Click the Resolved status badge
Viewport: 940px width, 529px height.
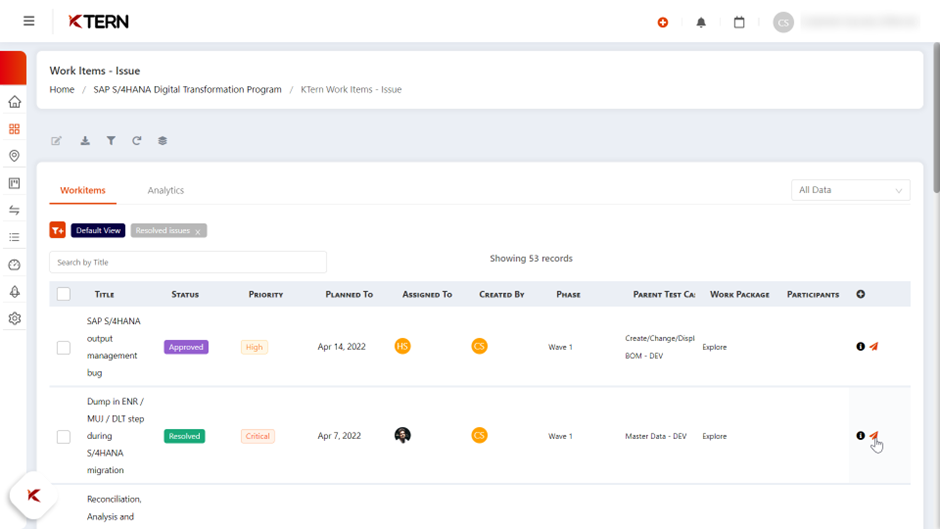184,436
